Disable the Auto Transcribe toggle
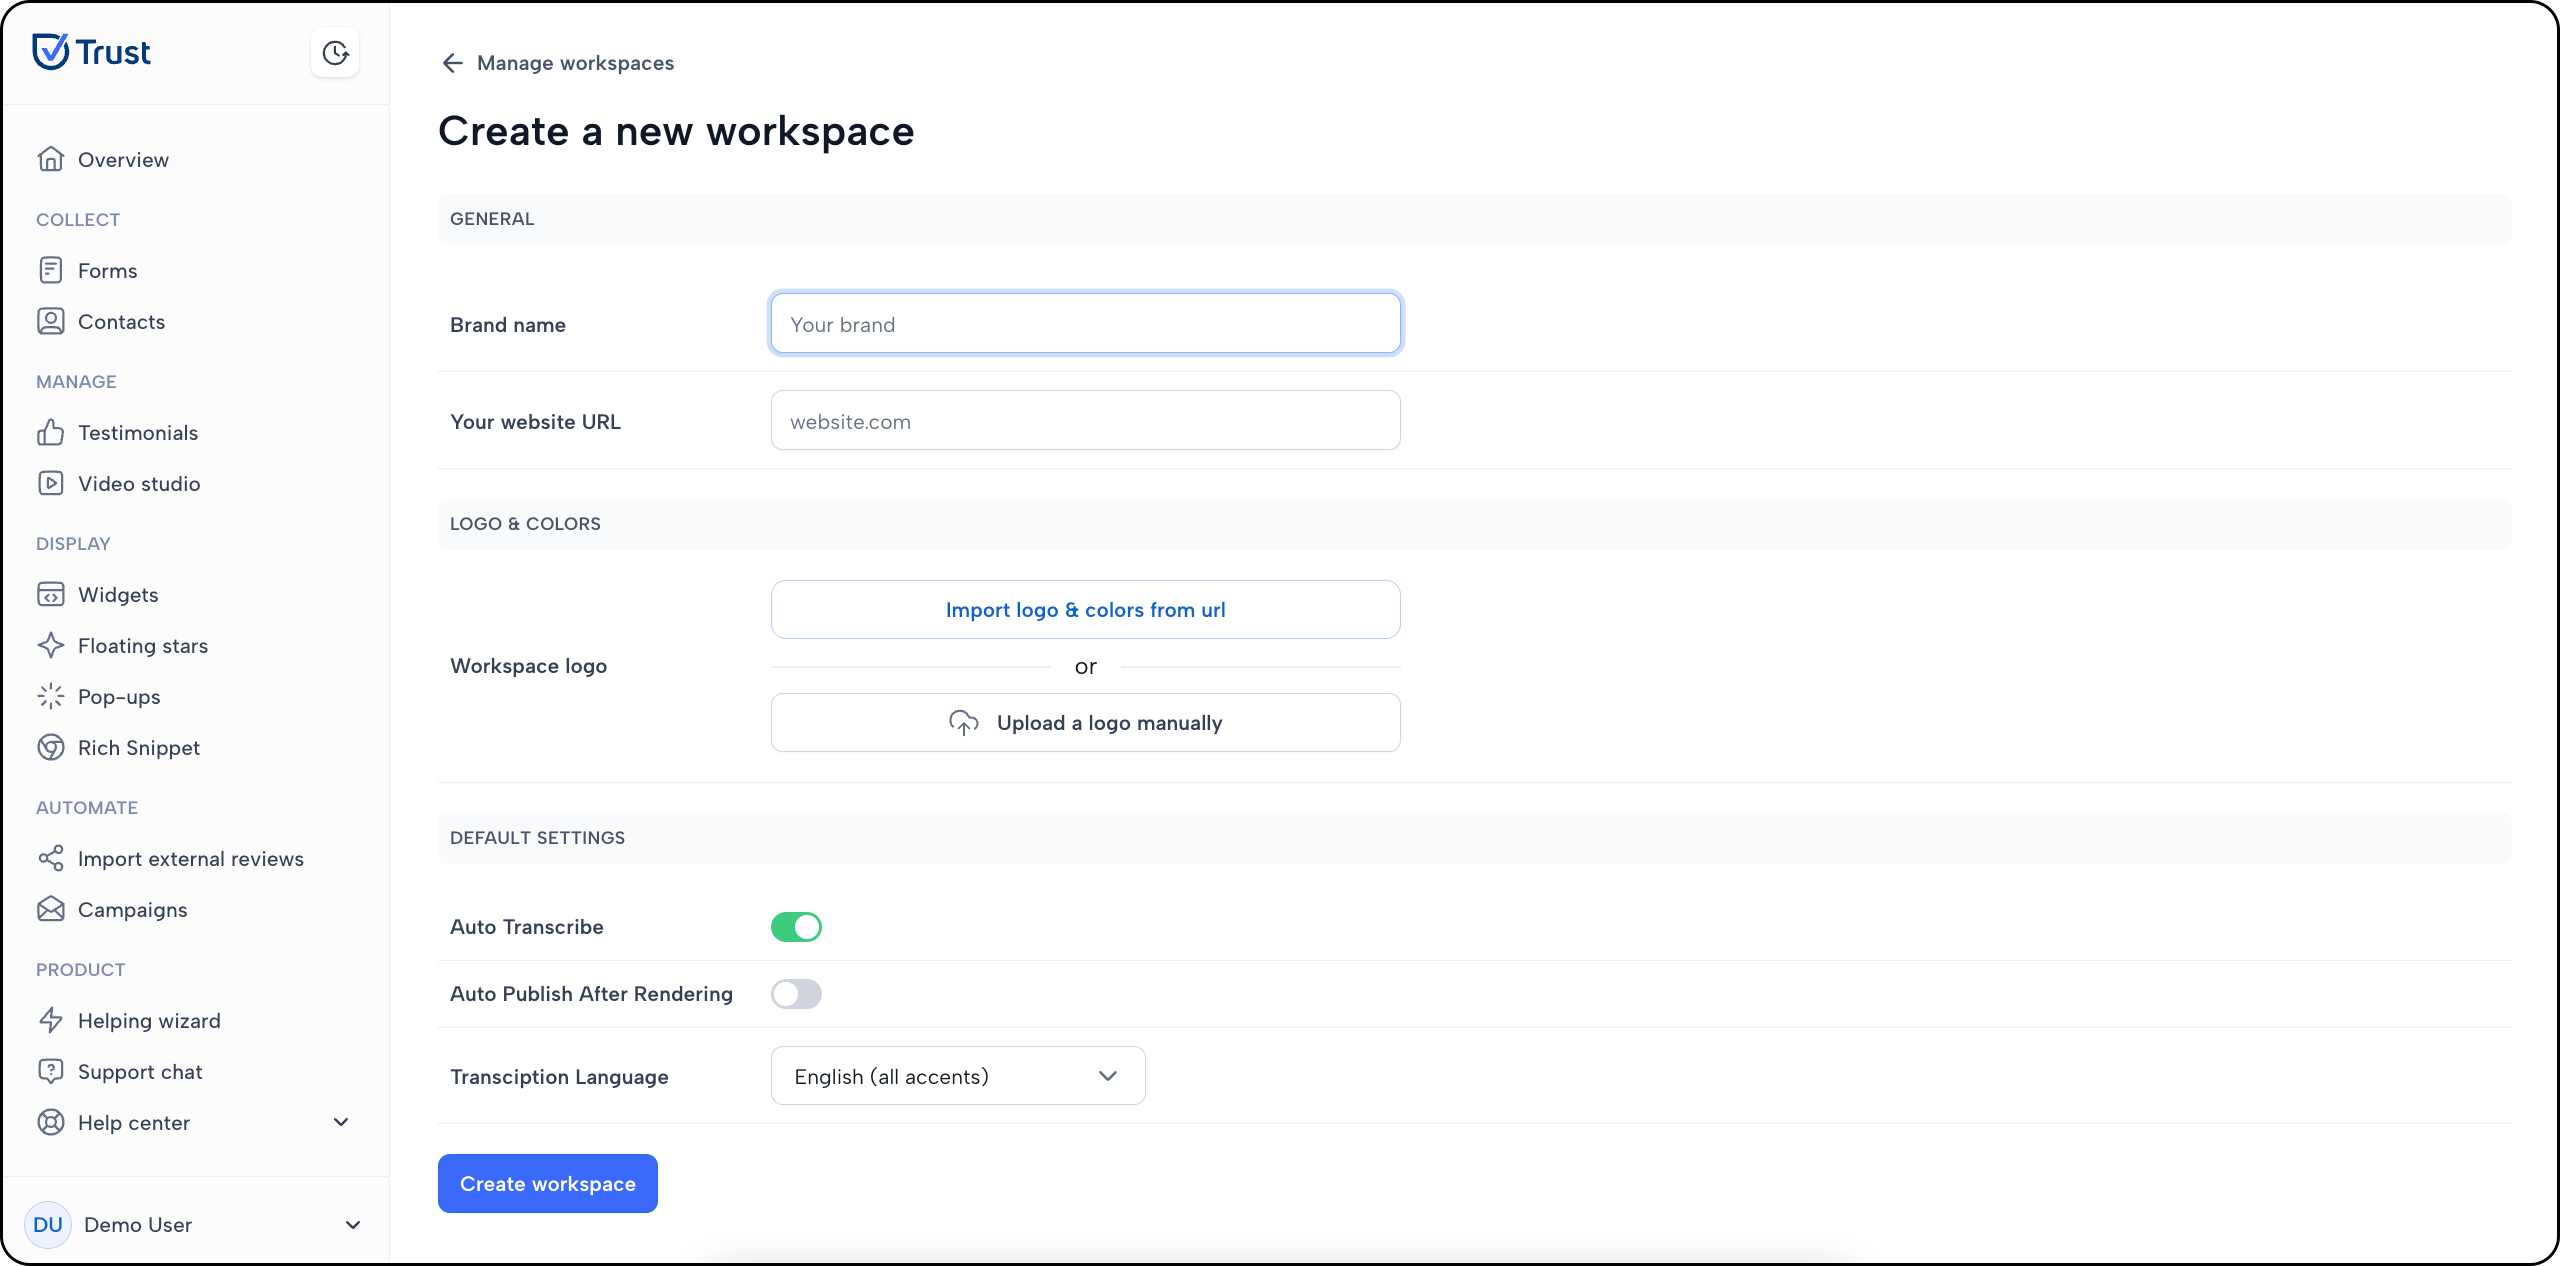Viewport: 2560px width, 1266px height. tap(796, 927)
